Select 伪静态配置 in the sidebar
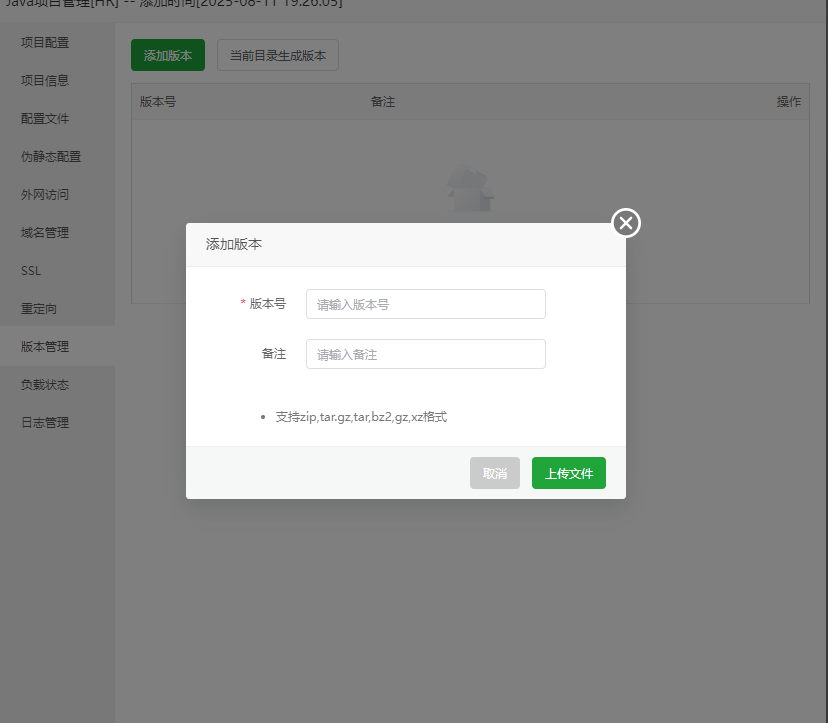 click(x=51, y=156)
